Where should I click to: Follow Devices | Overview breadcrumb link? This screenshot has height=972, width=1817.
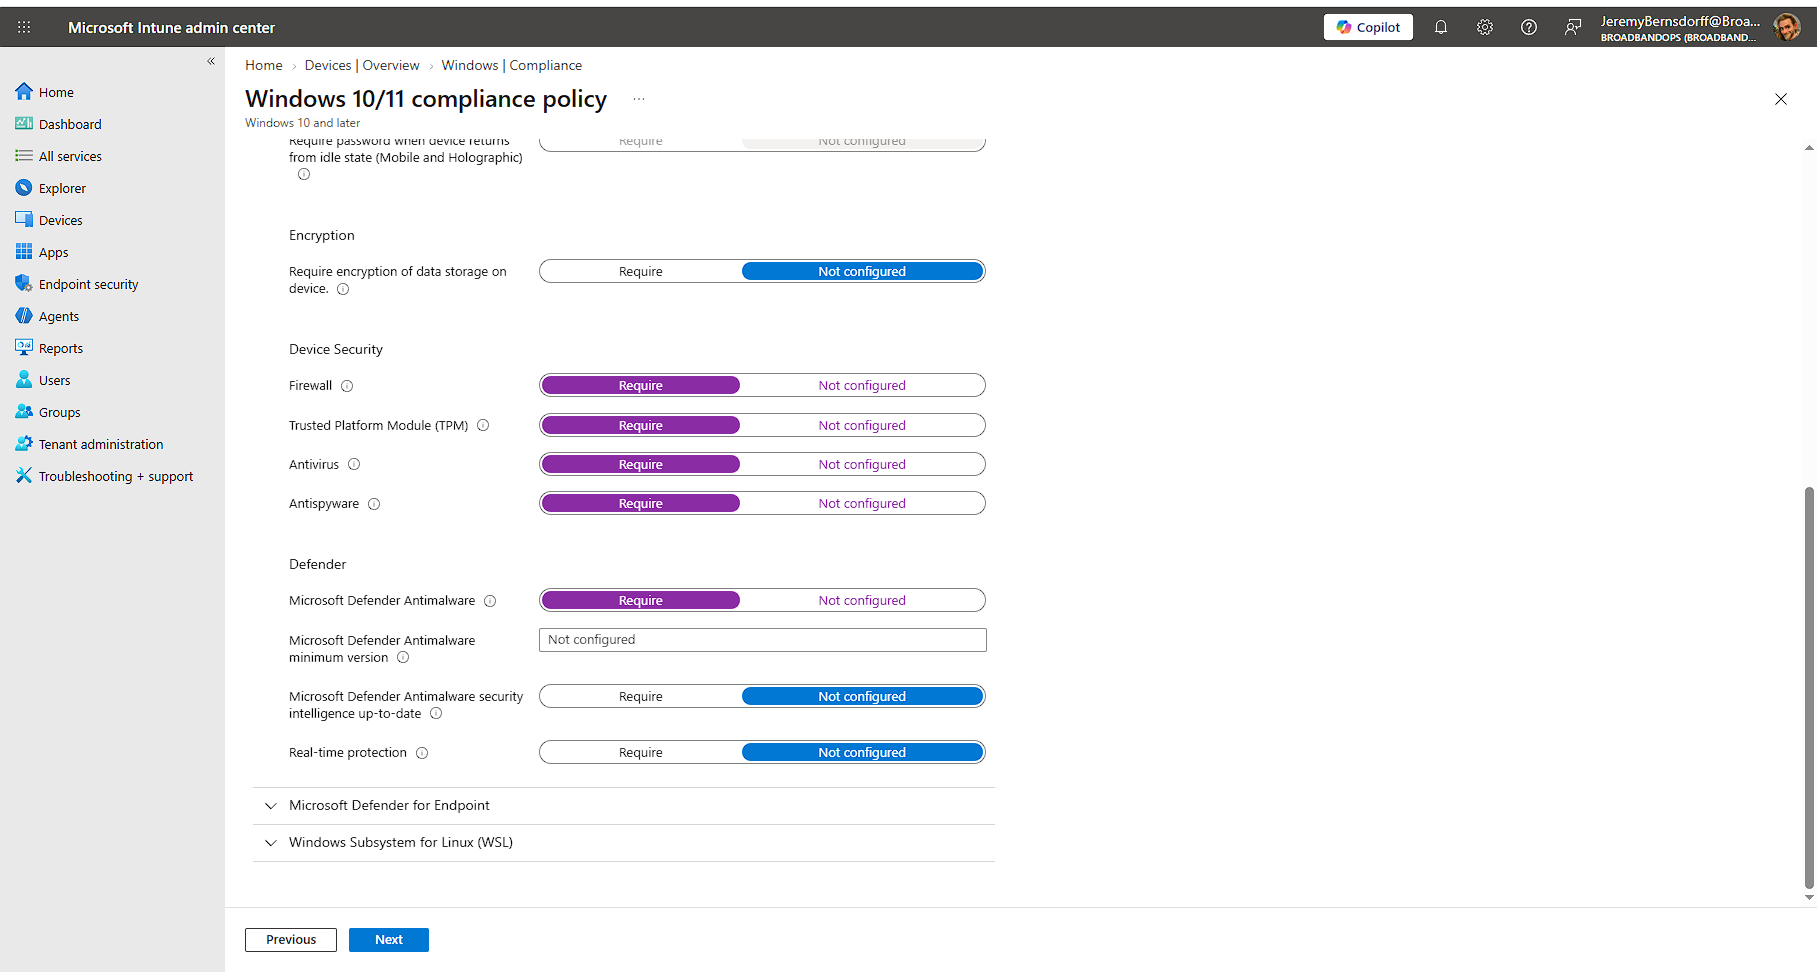362,65
